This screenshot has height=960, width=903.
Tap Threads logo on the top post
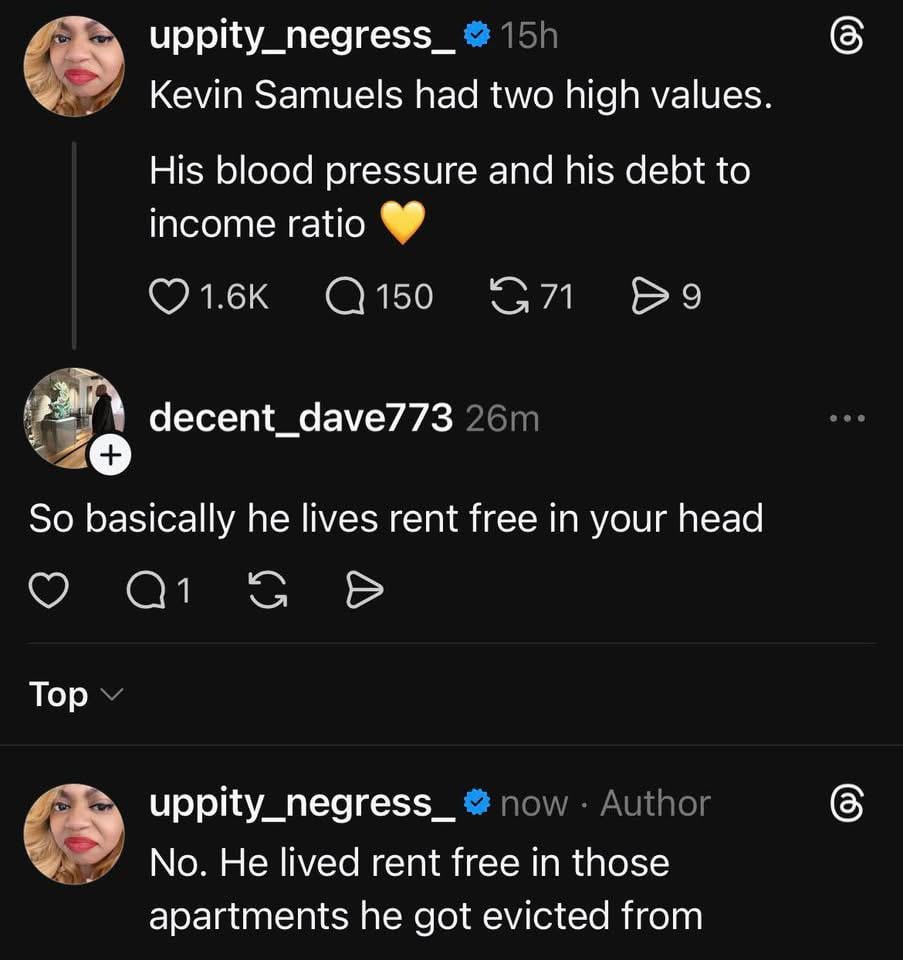(848, 38)
